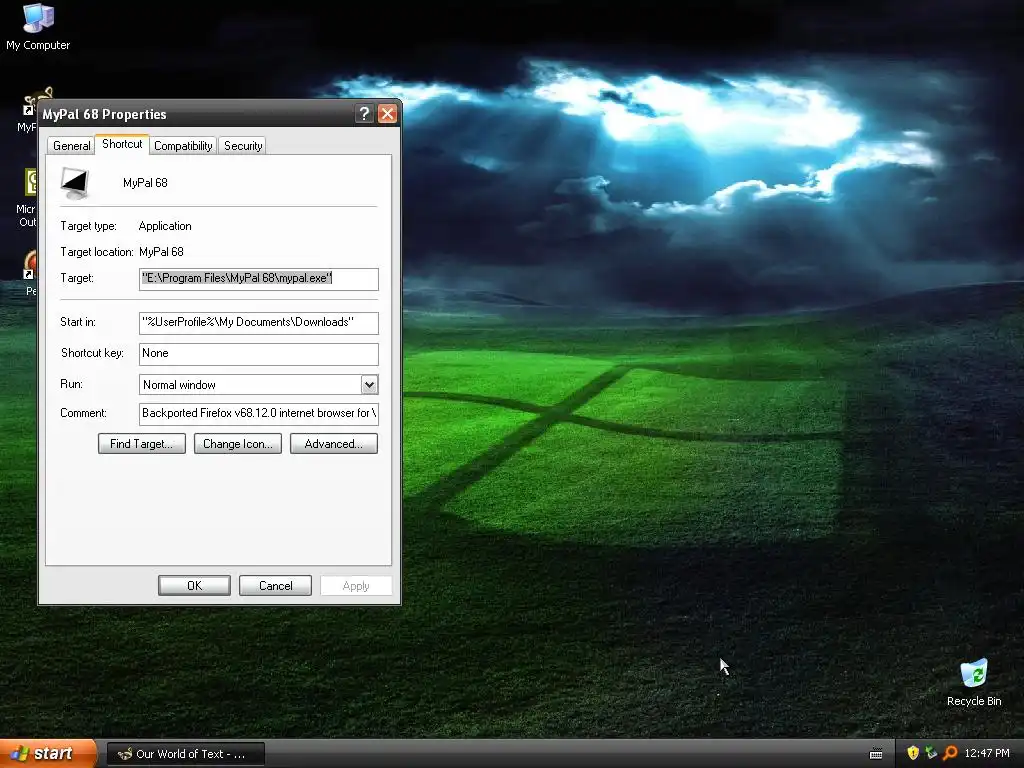Switch to Our World of Text taskbar window

tap(185, 754)
